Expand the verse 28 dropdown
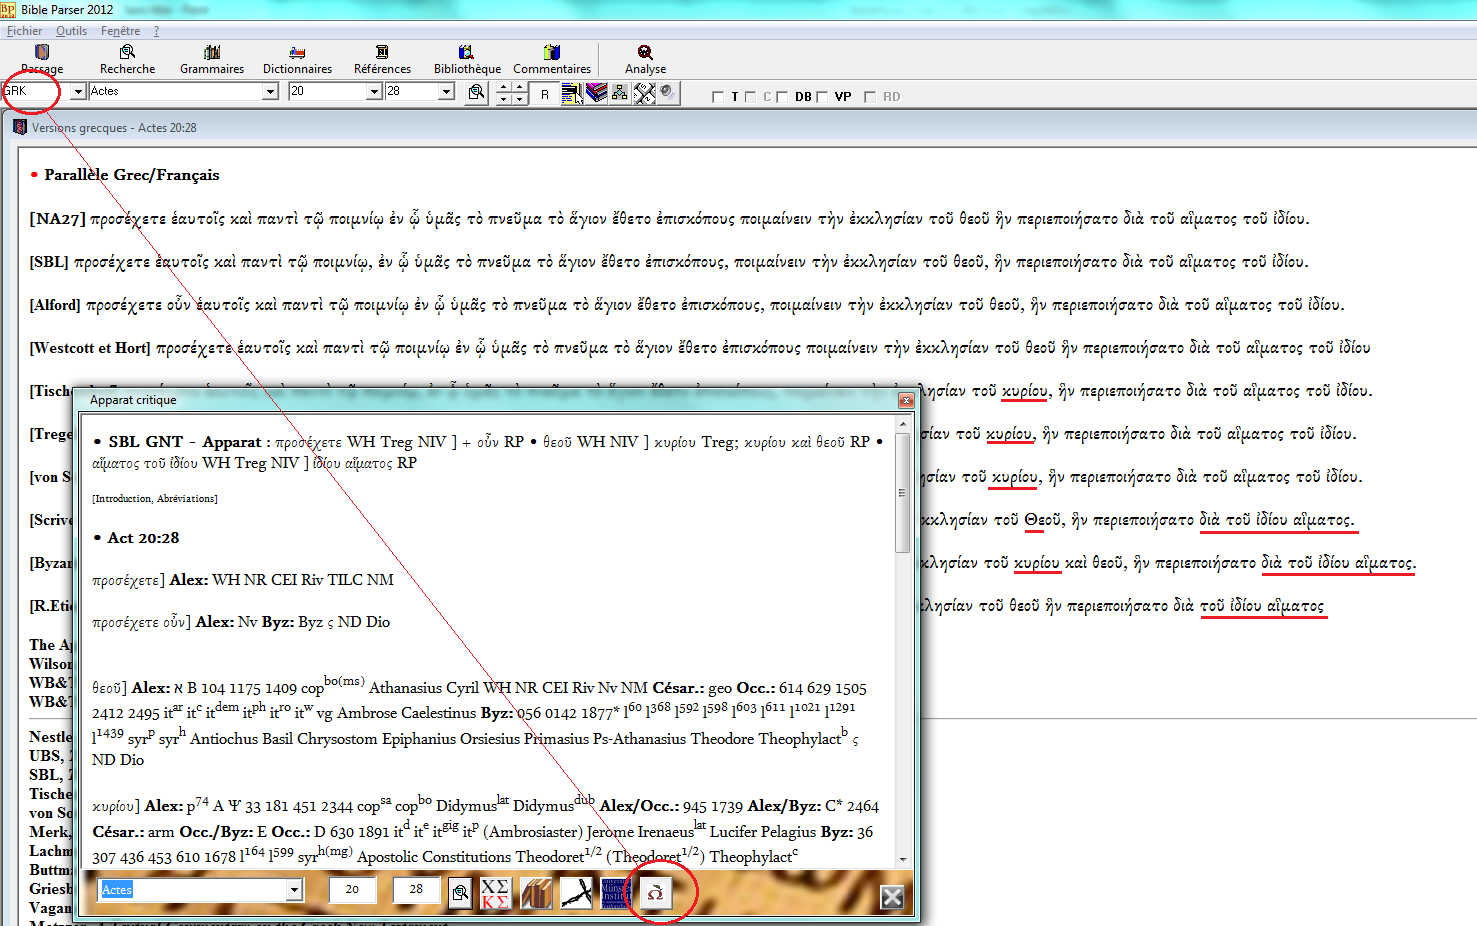The width and height of the screenshot is (1477, 926). pos(446,92)
